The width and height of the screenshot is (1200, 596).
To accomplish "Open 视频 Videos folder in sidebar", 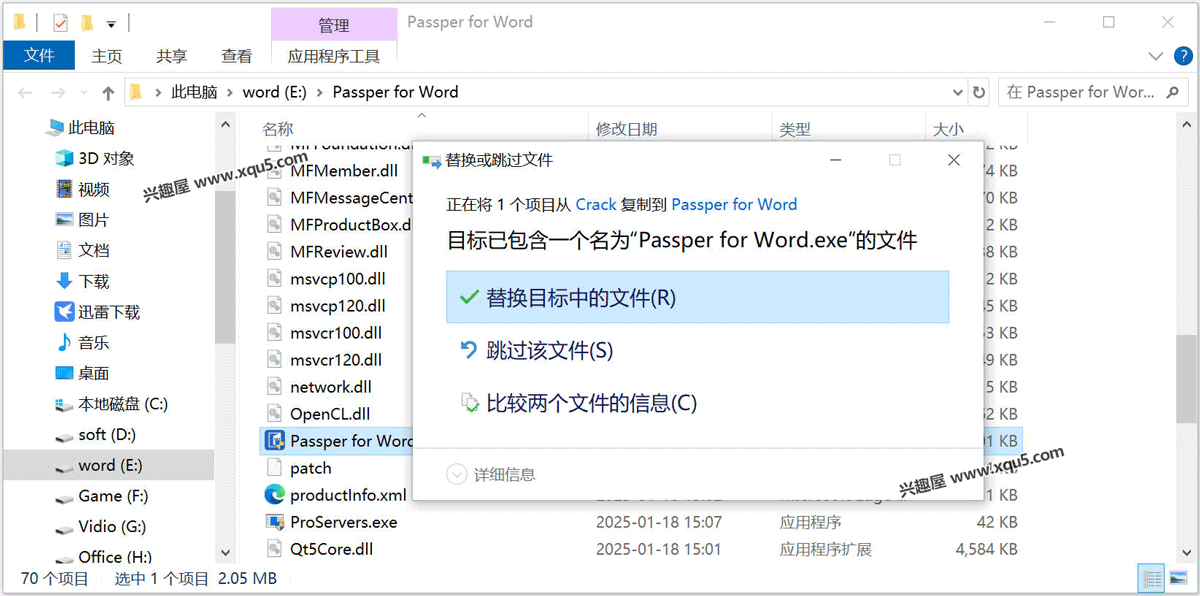I will (x=94, y=189).
